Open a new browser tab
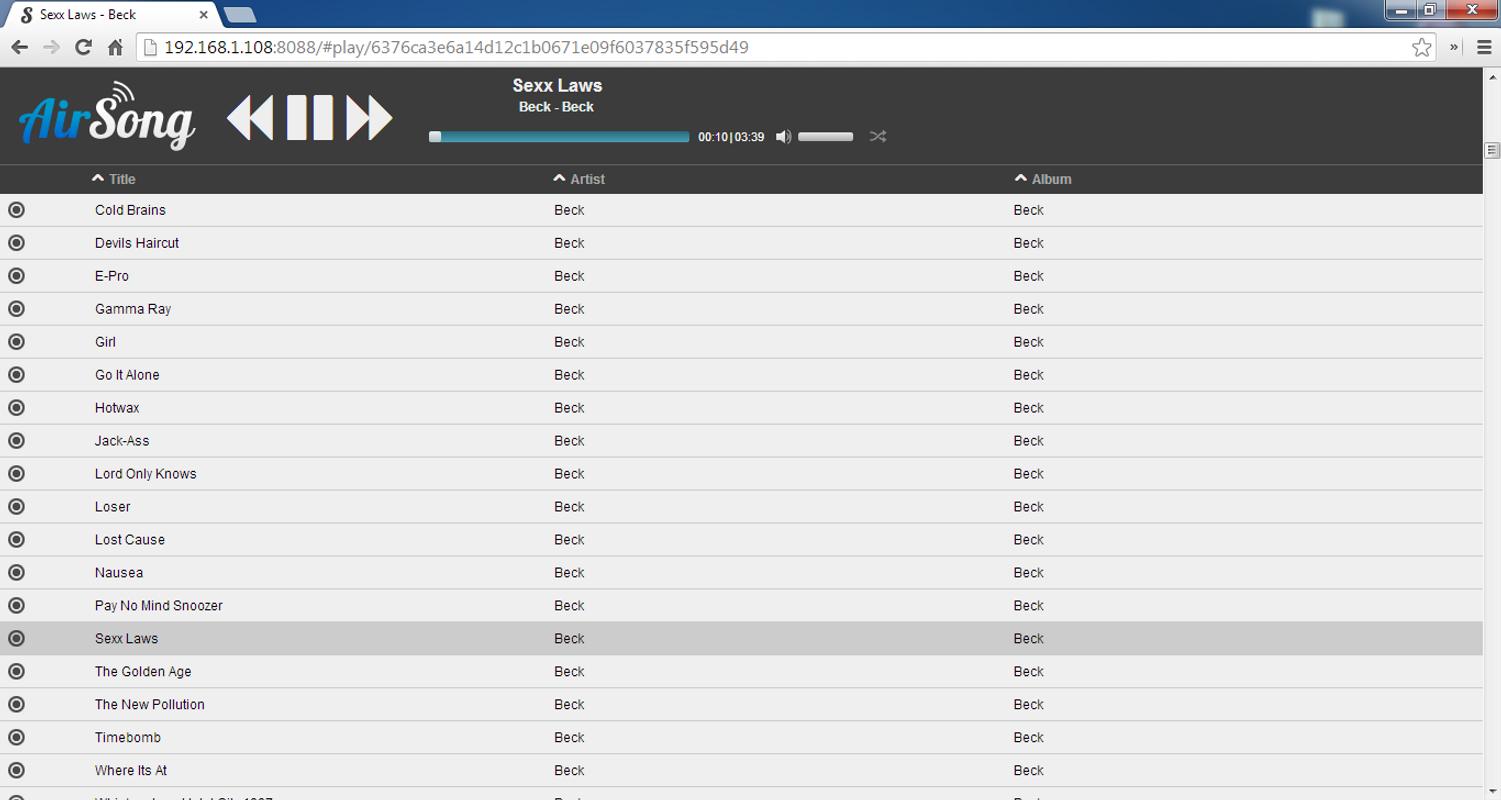Viewport: 1501px width, 800px height. point(240,15)
